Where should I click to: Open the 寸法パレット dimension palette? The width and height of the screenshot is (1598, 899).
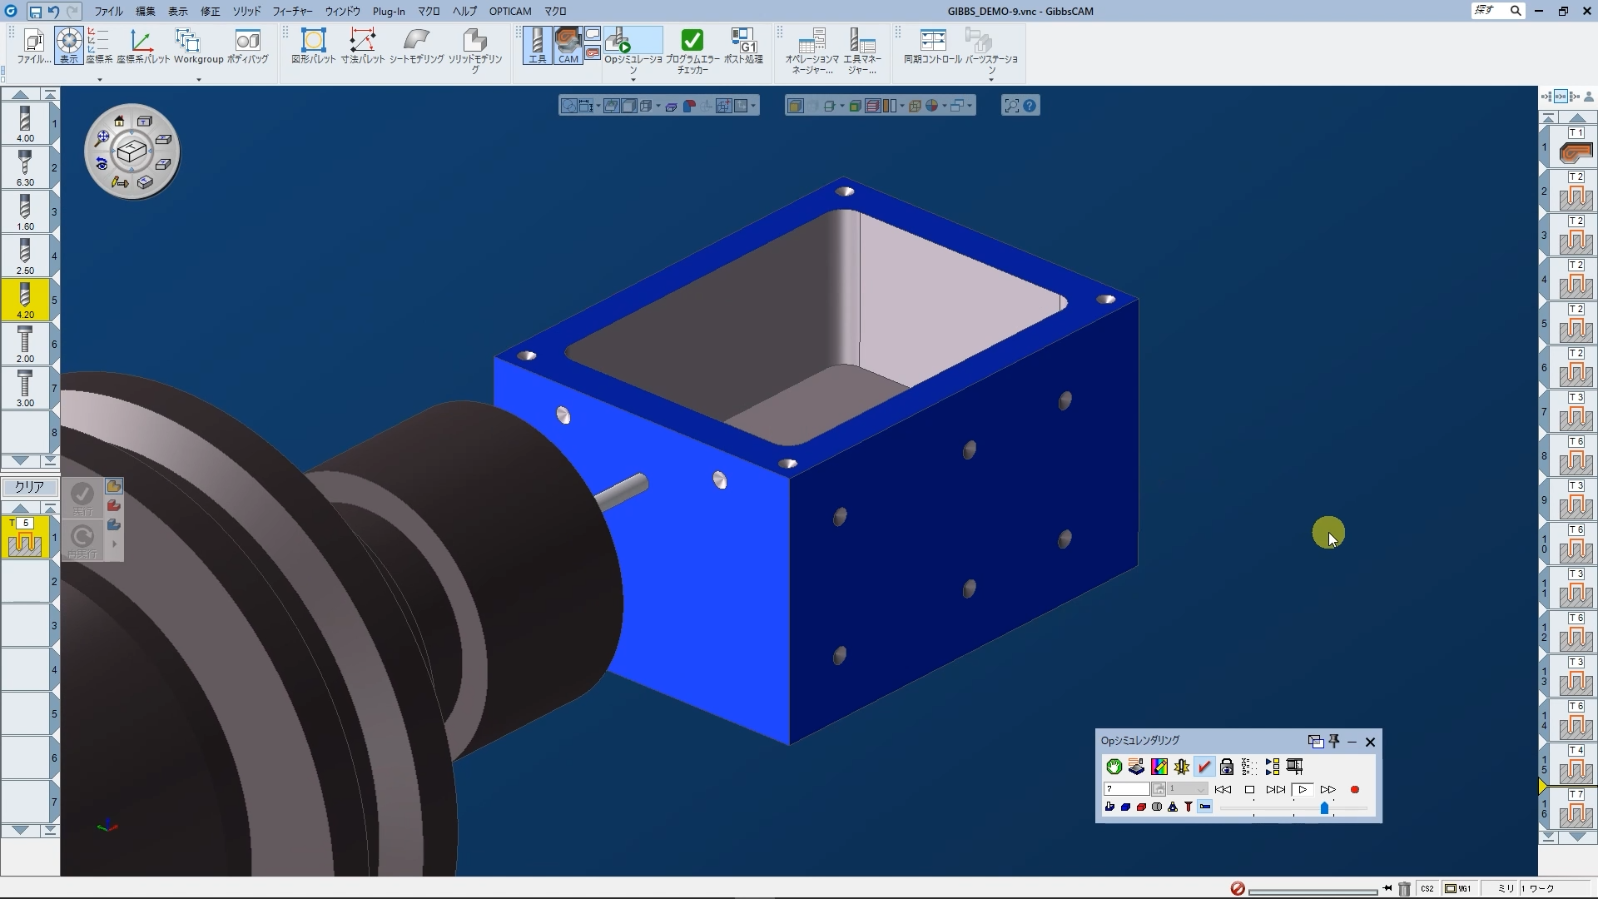362,46
